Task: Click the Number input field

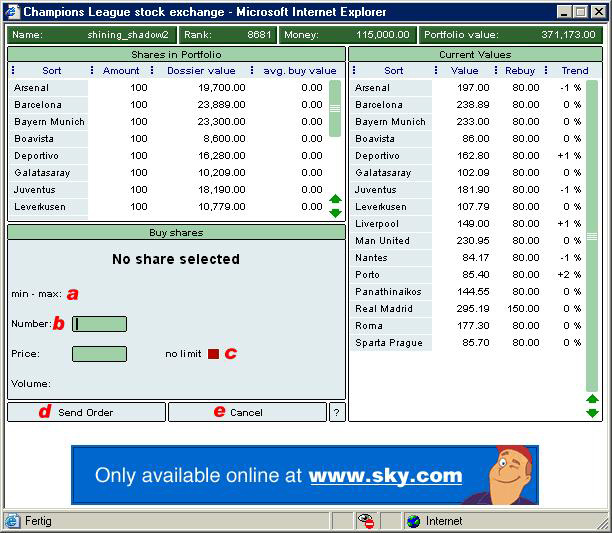Action: pos(100,324)
